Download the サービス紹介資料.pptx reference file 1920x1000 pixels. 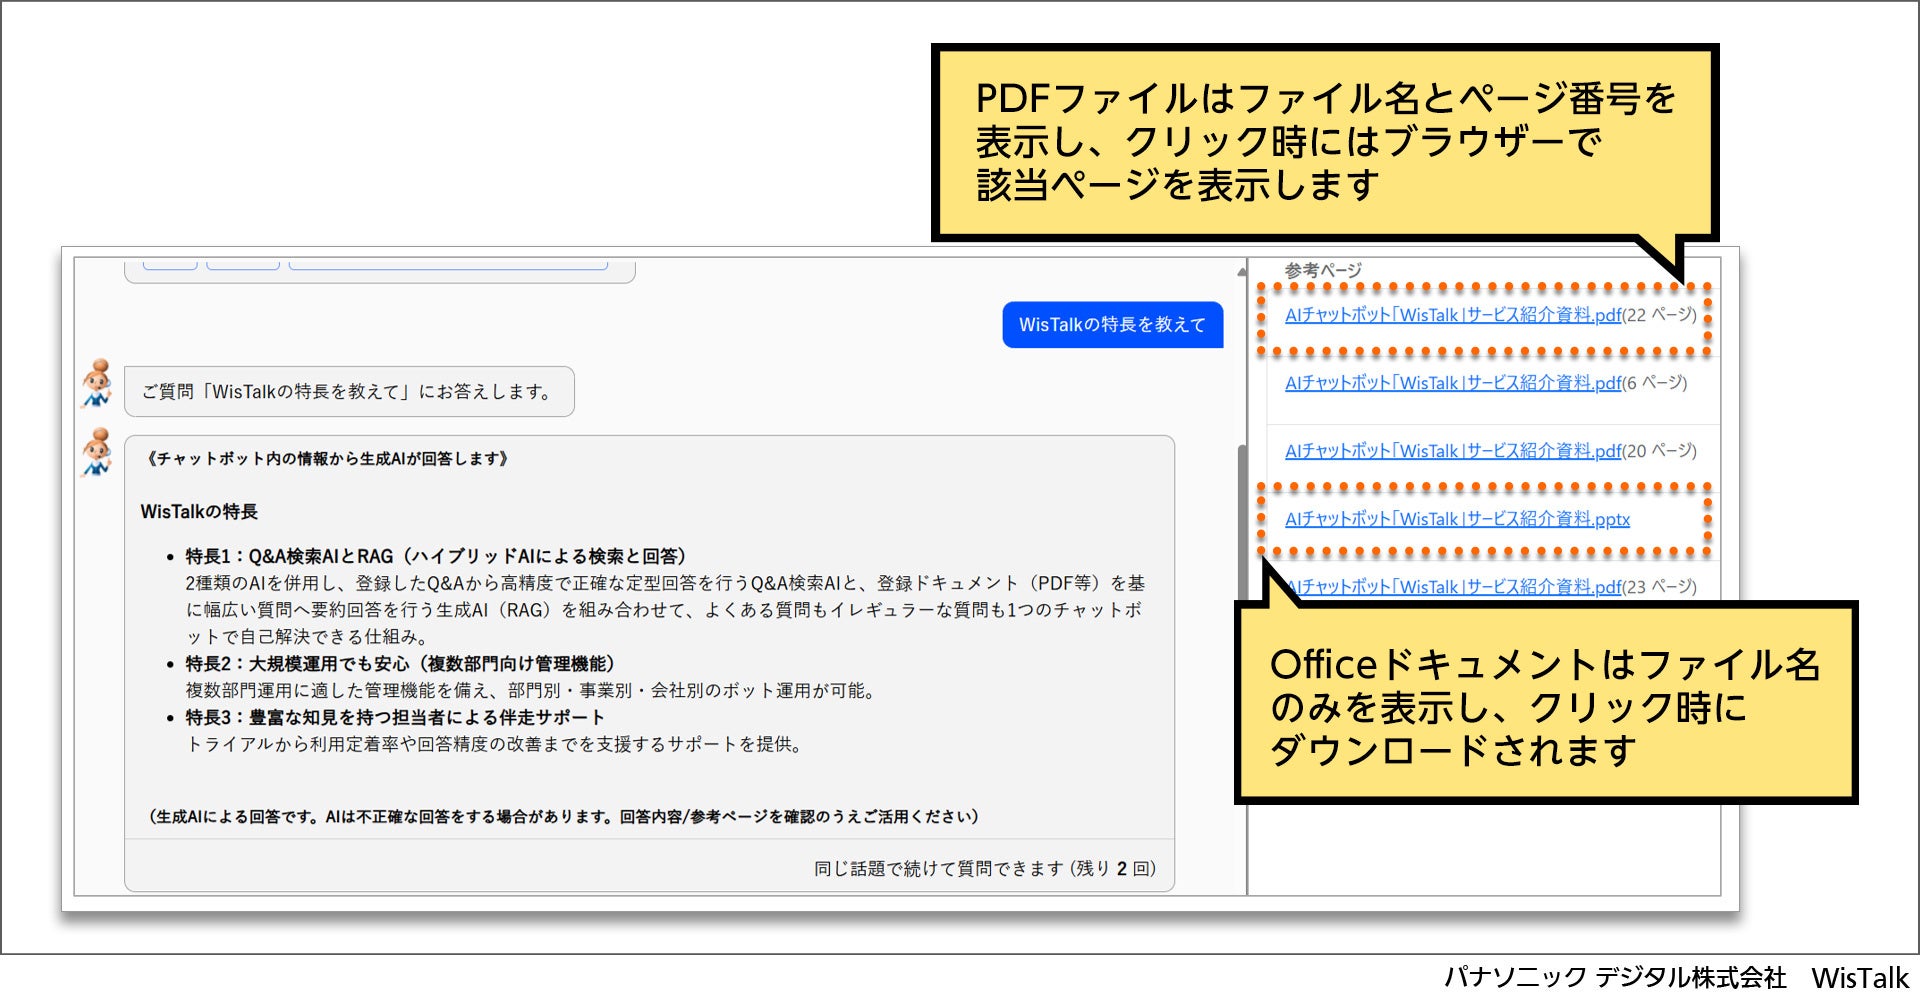tap(1457, 519)
